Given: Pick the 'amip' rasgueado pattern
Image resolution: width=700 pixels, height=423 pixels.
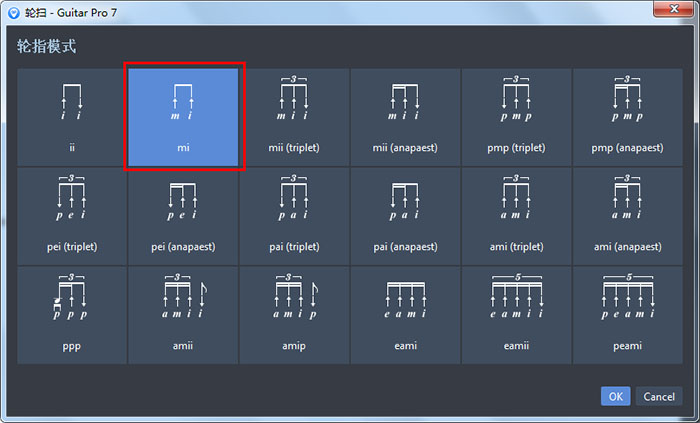Looking at the screenshot, I should pos(294,315).
